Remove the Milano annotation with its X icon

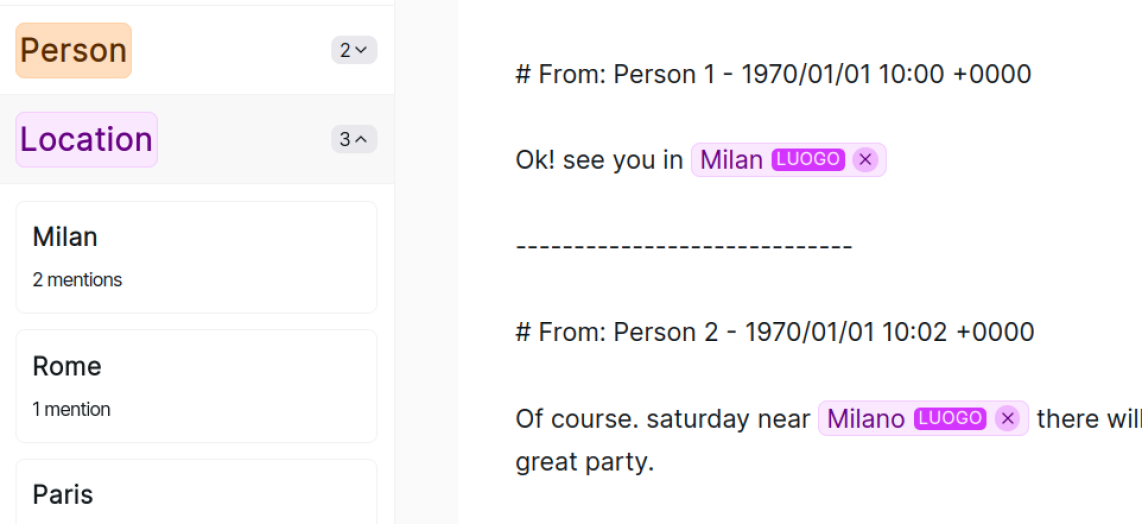1007,419
